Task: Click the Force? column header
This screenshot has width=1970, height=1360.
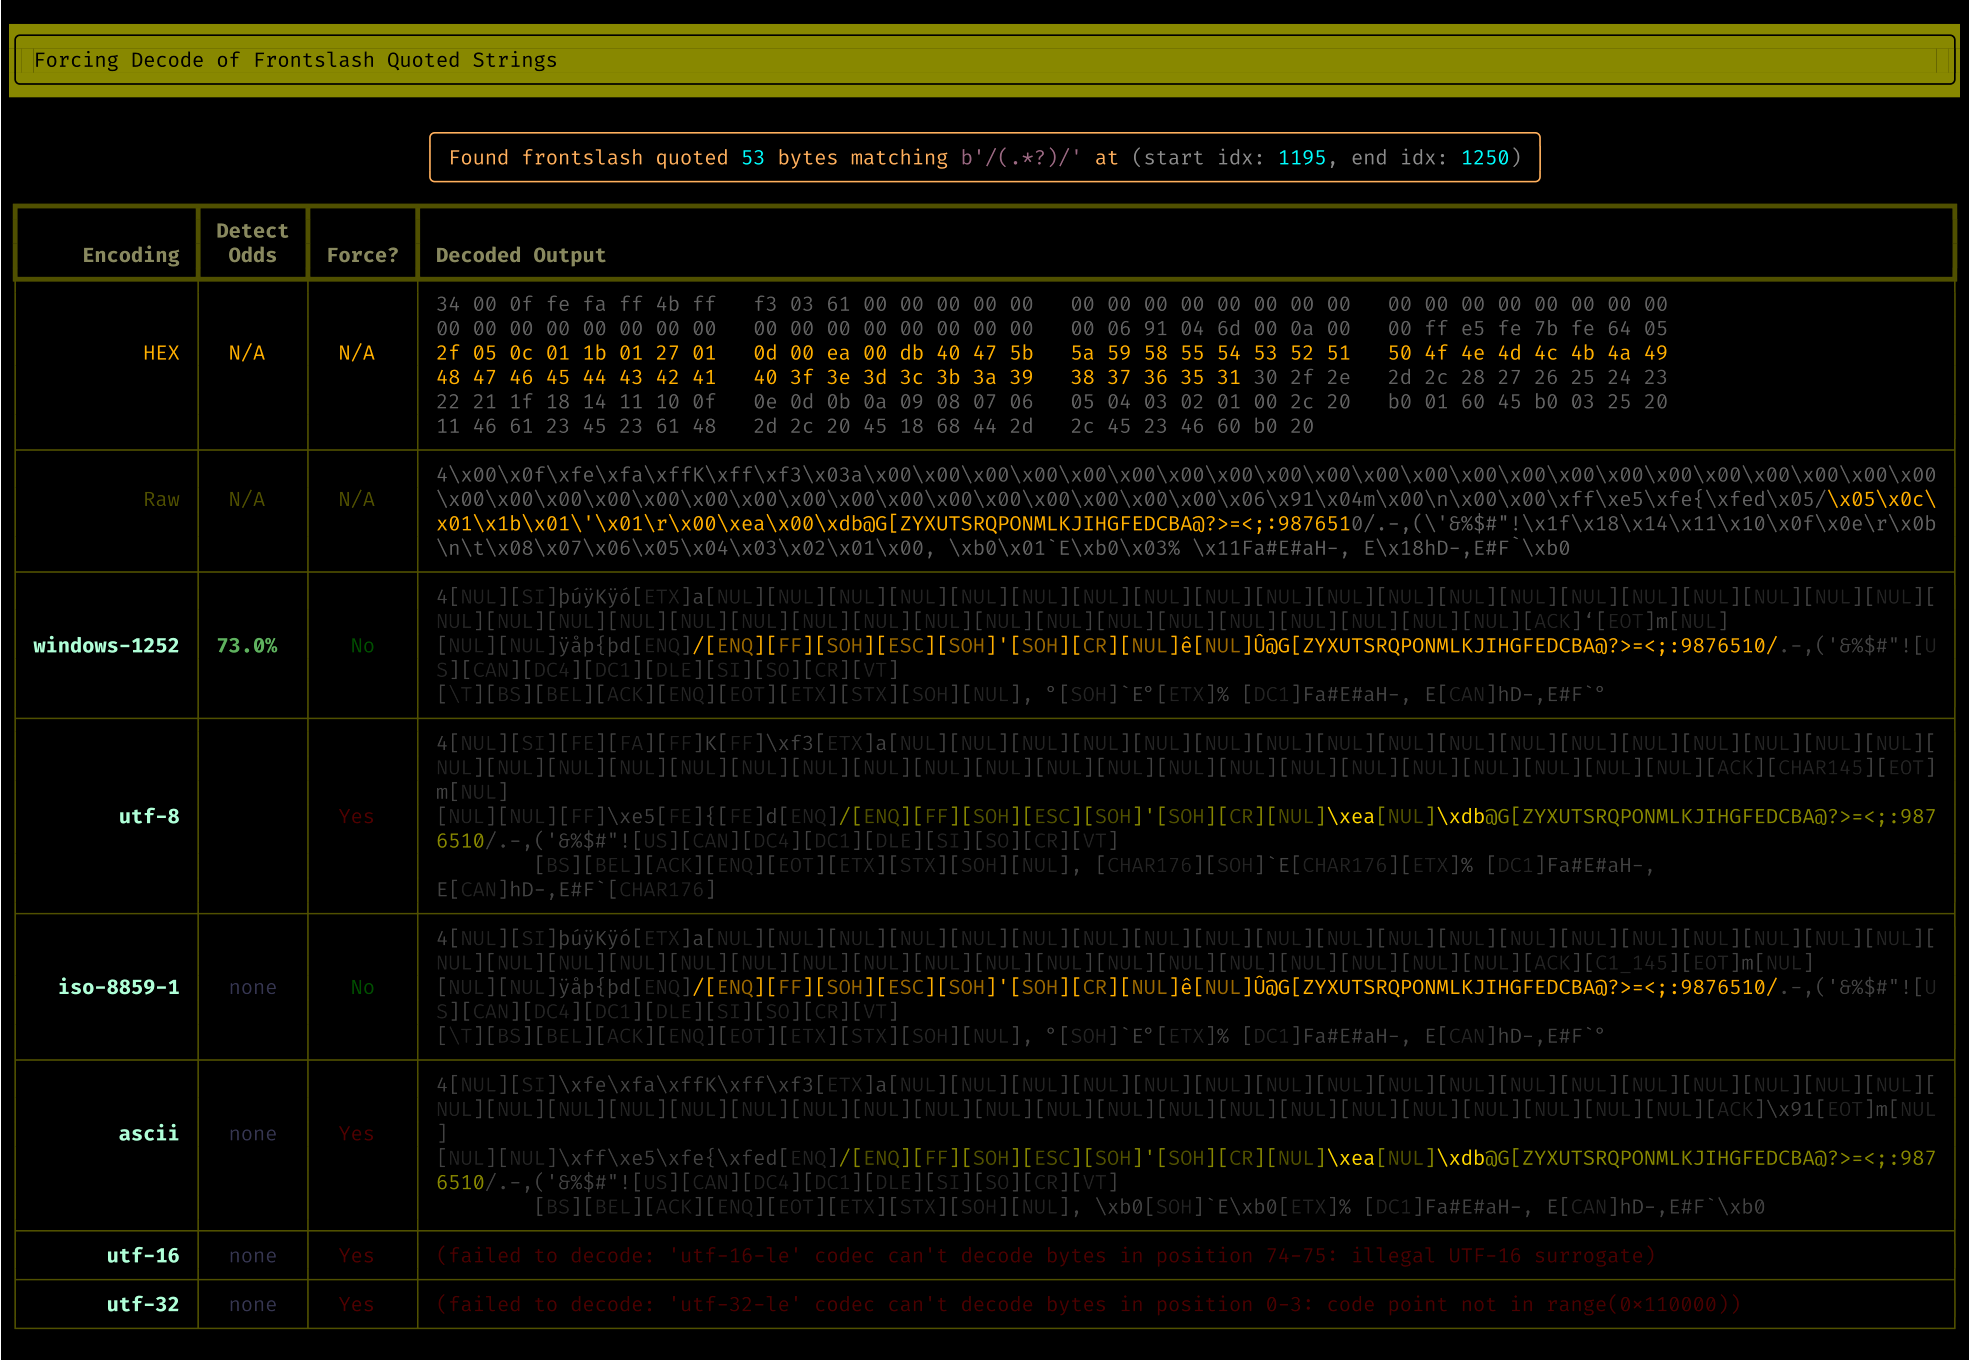Action: [x=362, y=255]
